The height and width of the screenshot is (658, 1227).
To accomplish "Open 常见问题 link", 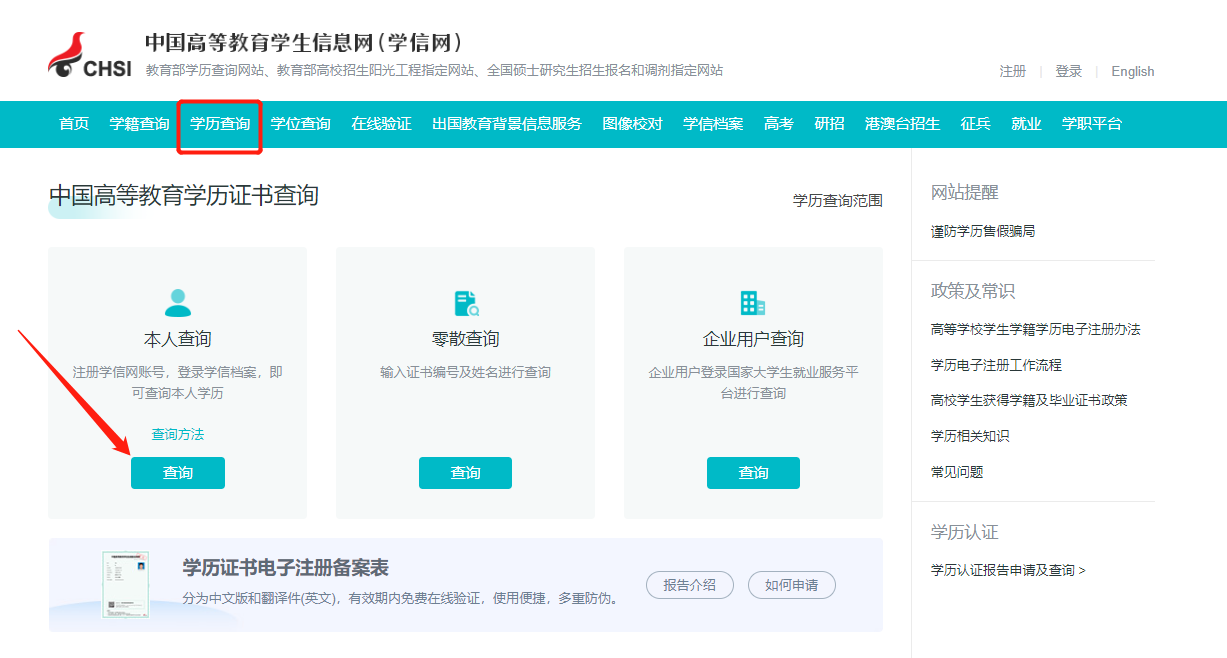I will (957, 472).
